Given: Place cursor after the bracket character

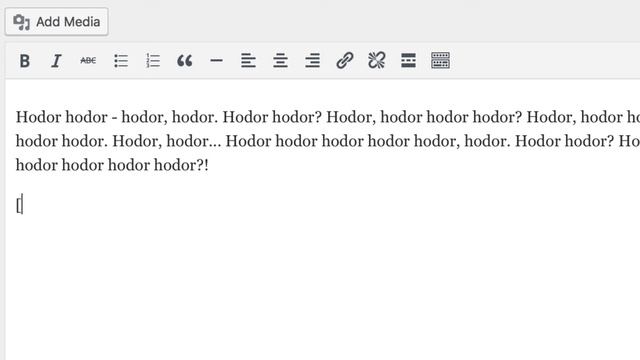Looking at the screenshot, I should point(21,205).
